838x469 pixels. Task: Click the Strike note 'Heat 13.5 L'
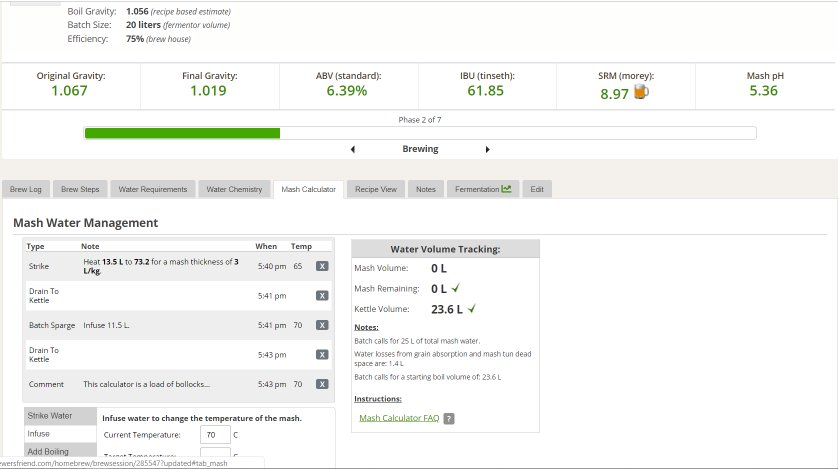pos(161,266)
